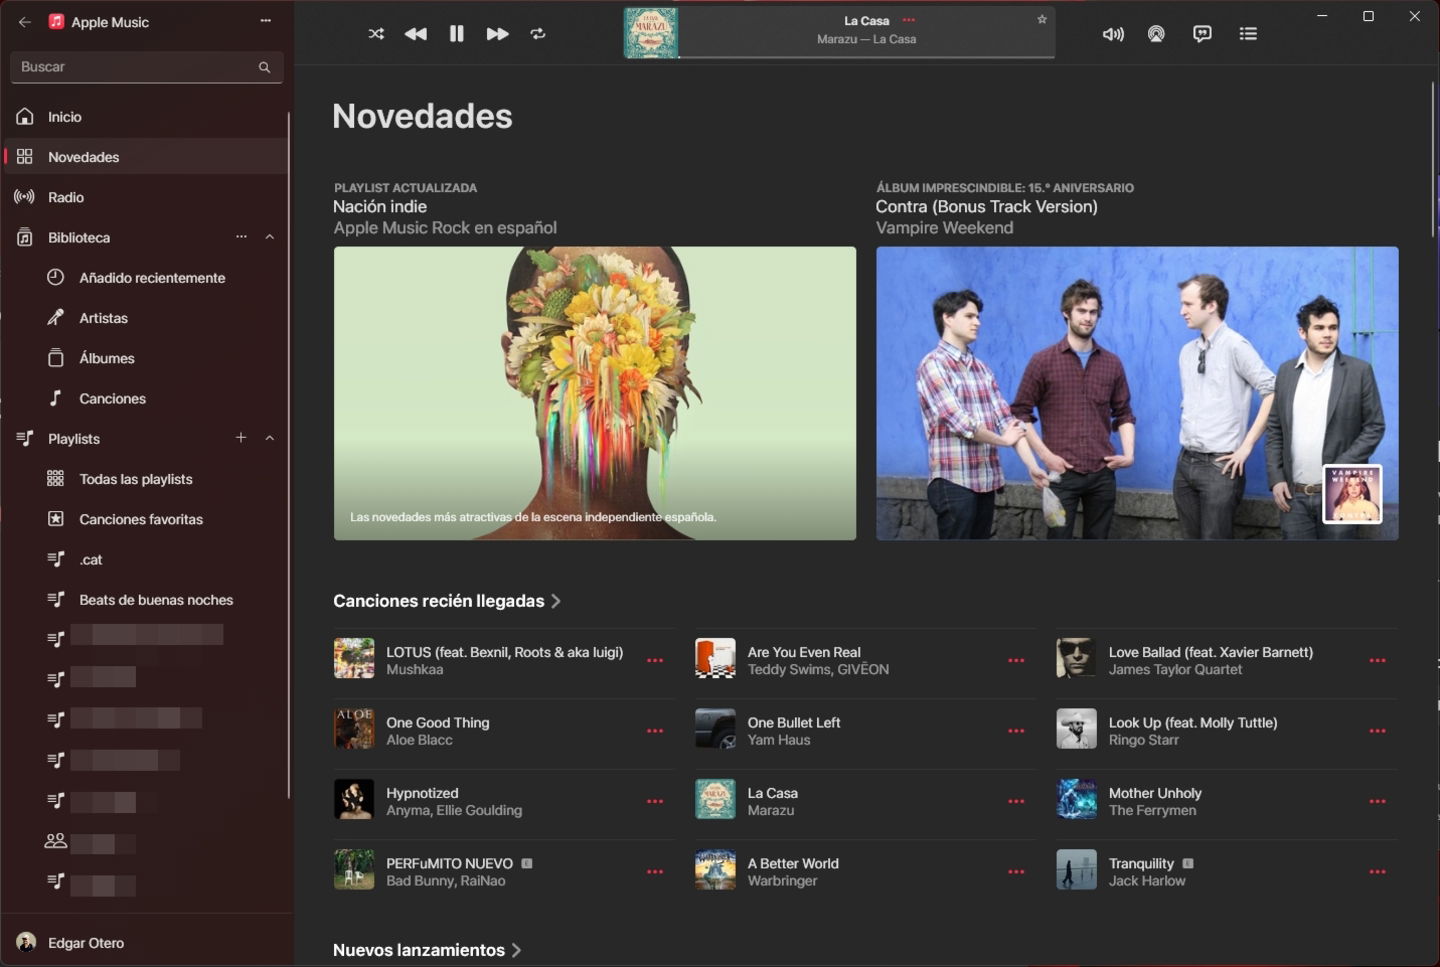This screenshot has width=1440, height=967.
Task: Toggle shuffle playback
Action: pos(376,34)
